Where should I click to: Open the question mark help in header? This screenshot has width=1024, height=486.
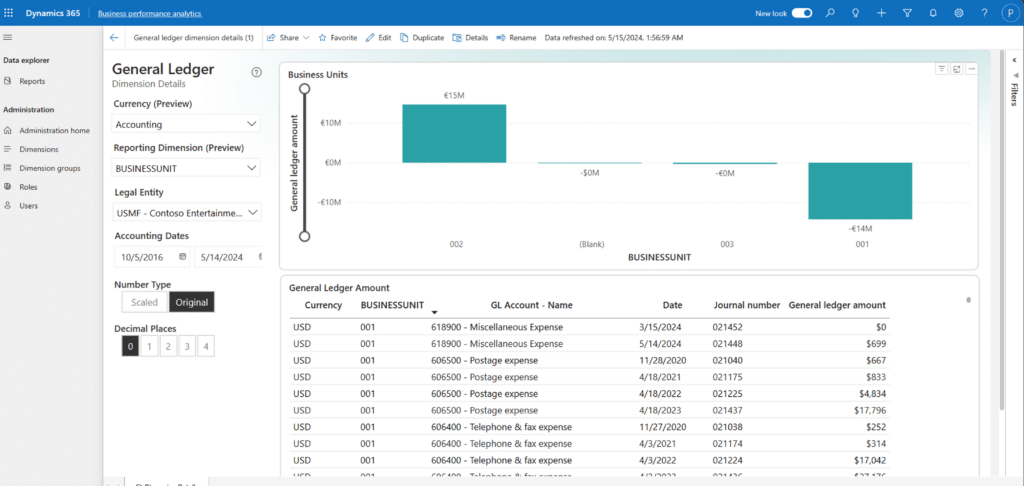[984, 13]
